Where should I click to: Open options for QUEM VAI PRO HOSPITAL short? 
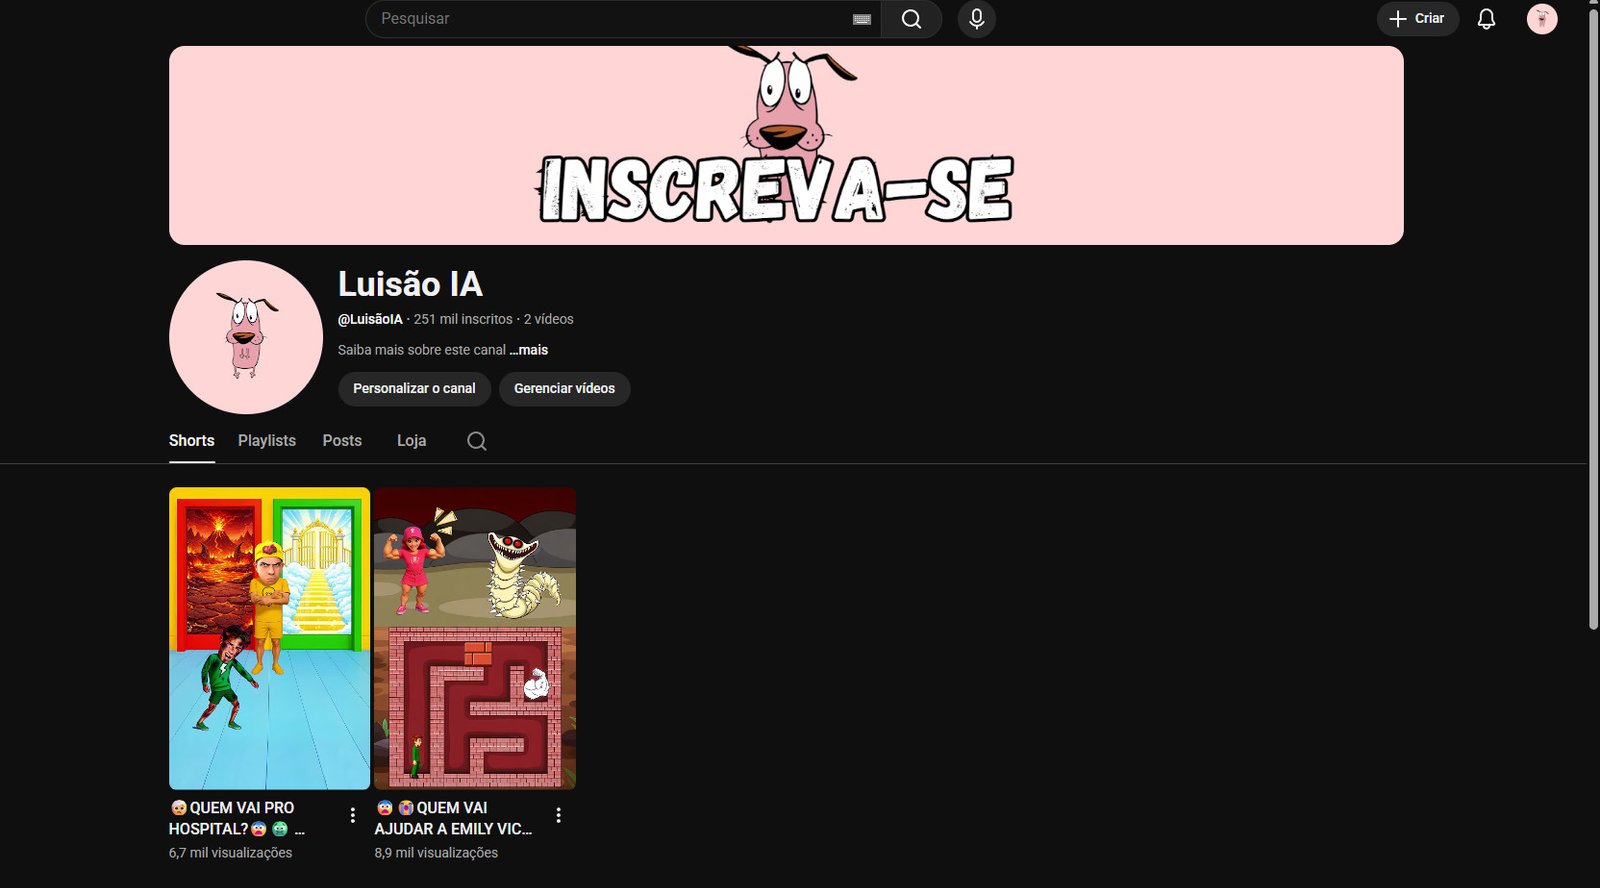(x=352, y=815)
